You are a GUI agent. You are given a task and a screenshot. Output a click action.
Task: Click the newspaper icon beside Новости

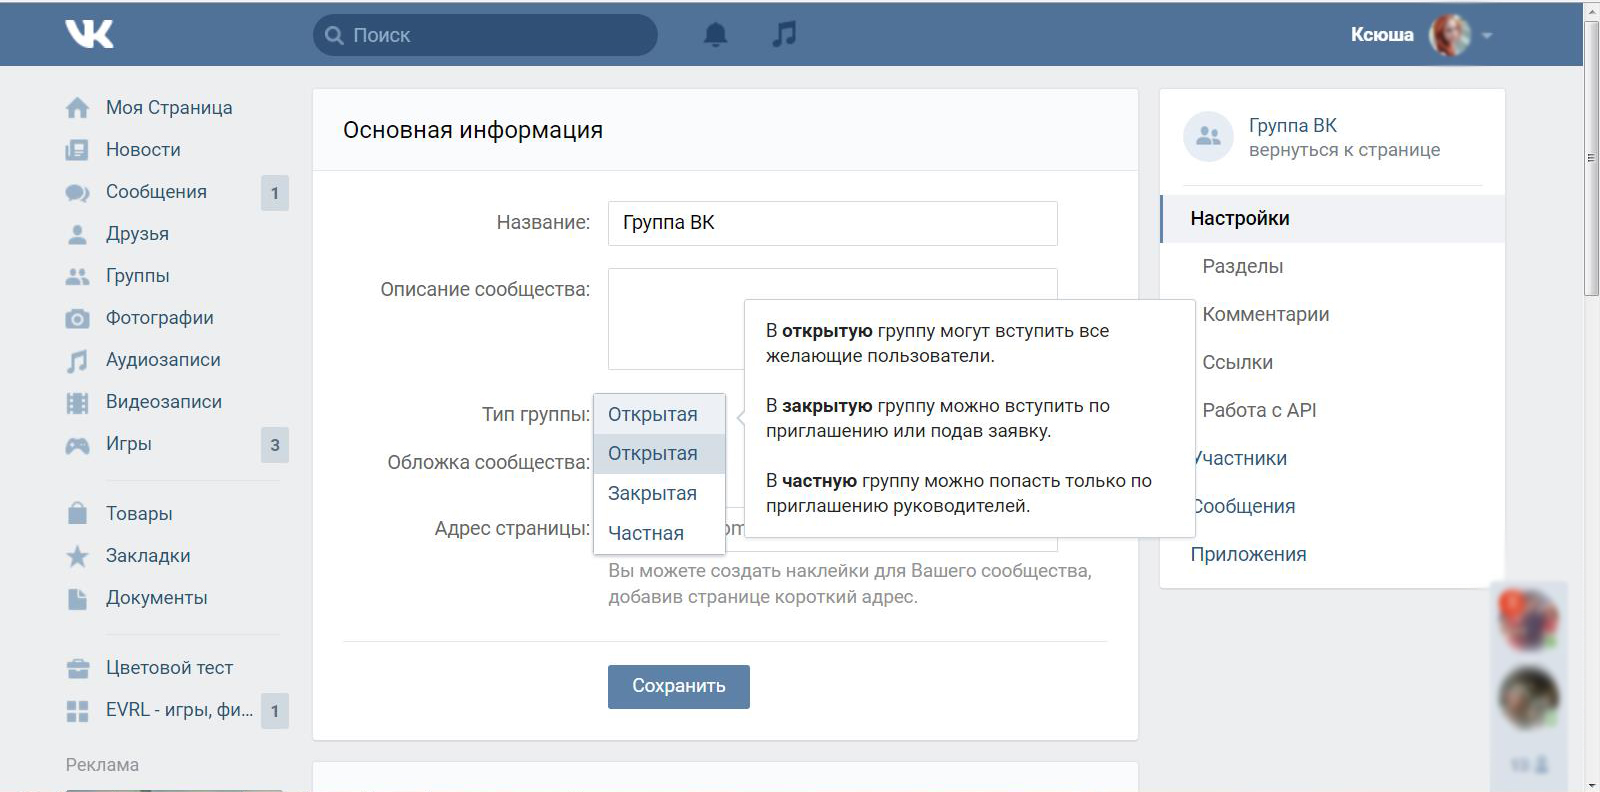pos(77,150)
